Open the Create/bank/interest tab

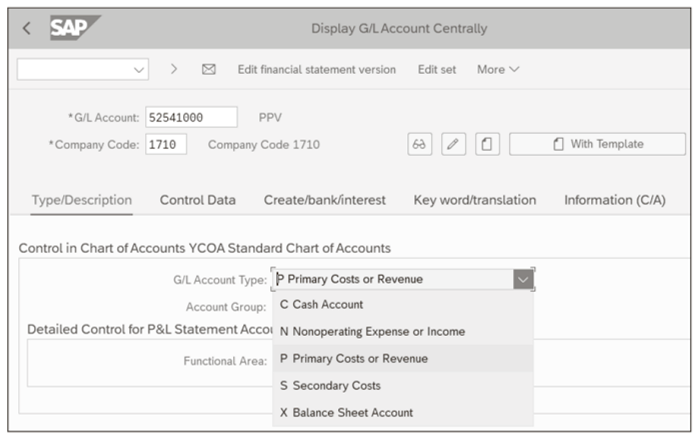coord(325,200)
